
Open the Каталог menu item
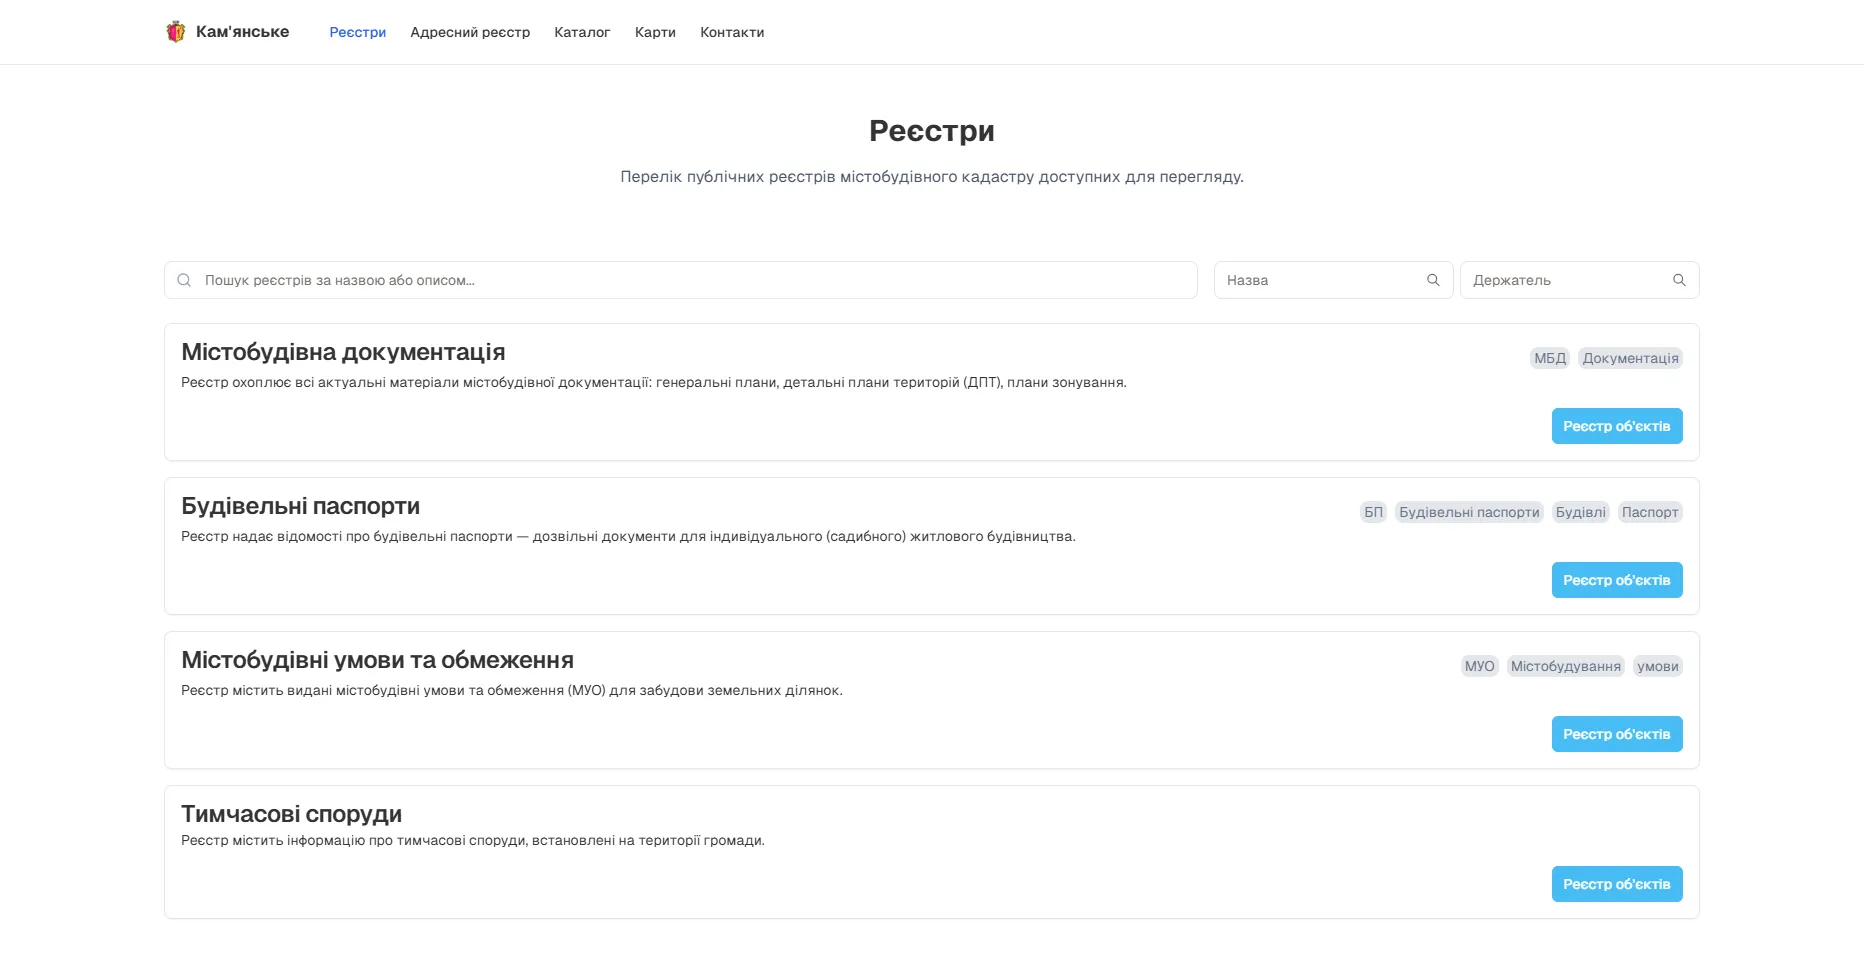coord(582,32)
